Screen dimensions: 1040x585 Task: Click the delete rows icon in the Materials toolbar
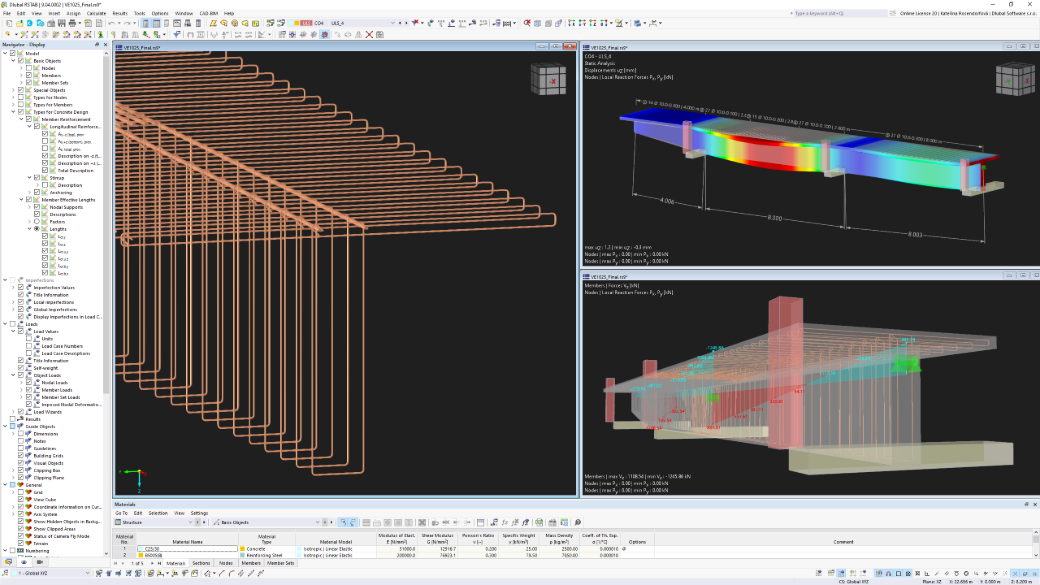(422, 523)
